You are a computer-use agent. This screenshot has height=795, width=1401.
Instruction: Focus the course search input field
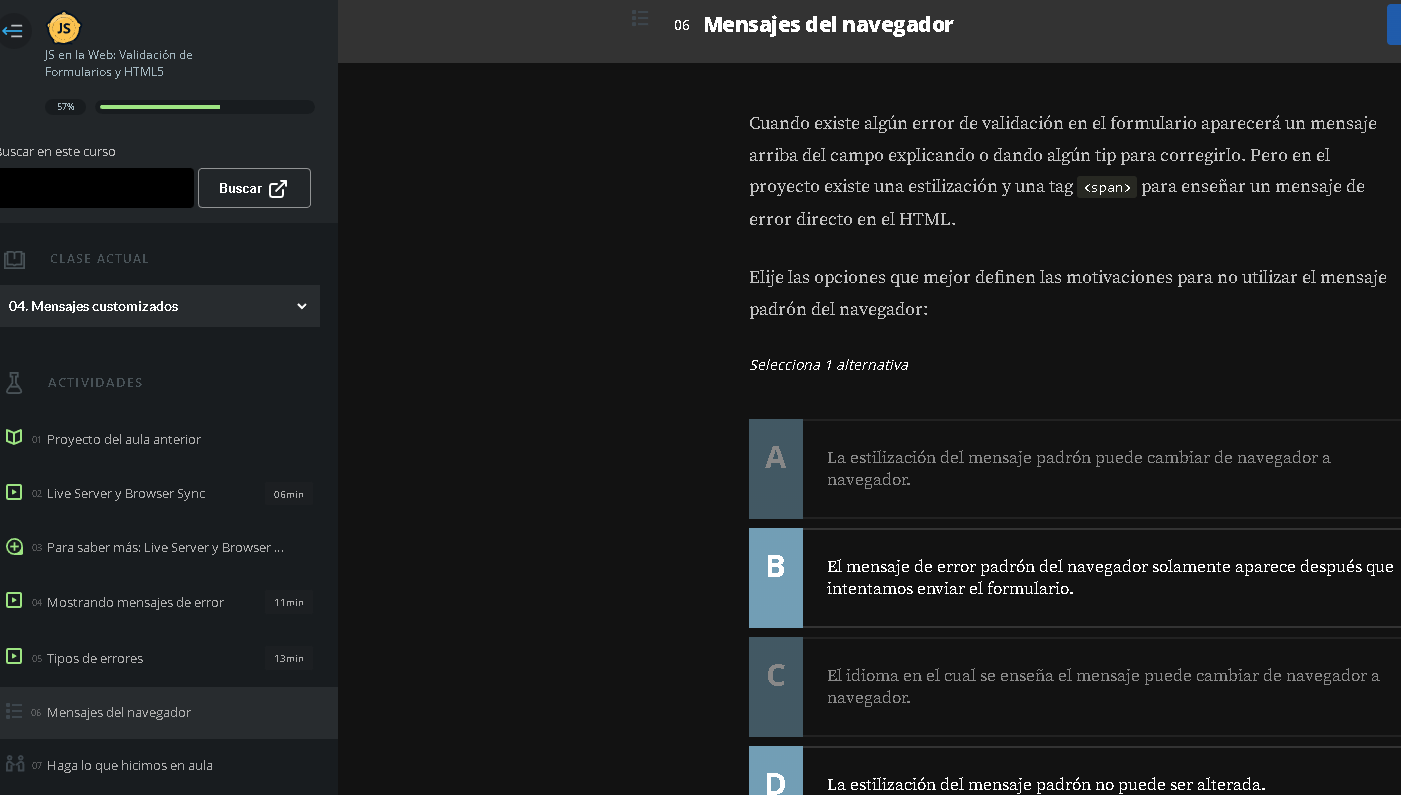(96, 188)
